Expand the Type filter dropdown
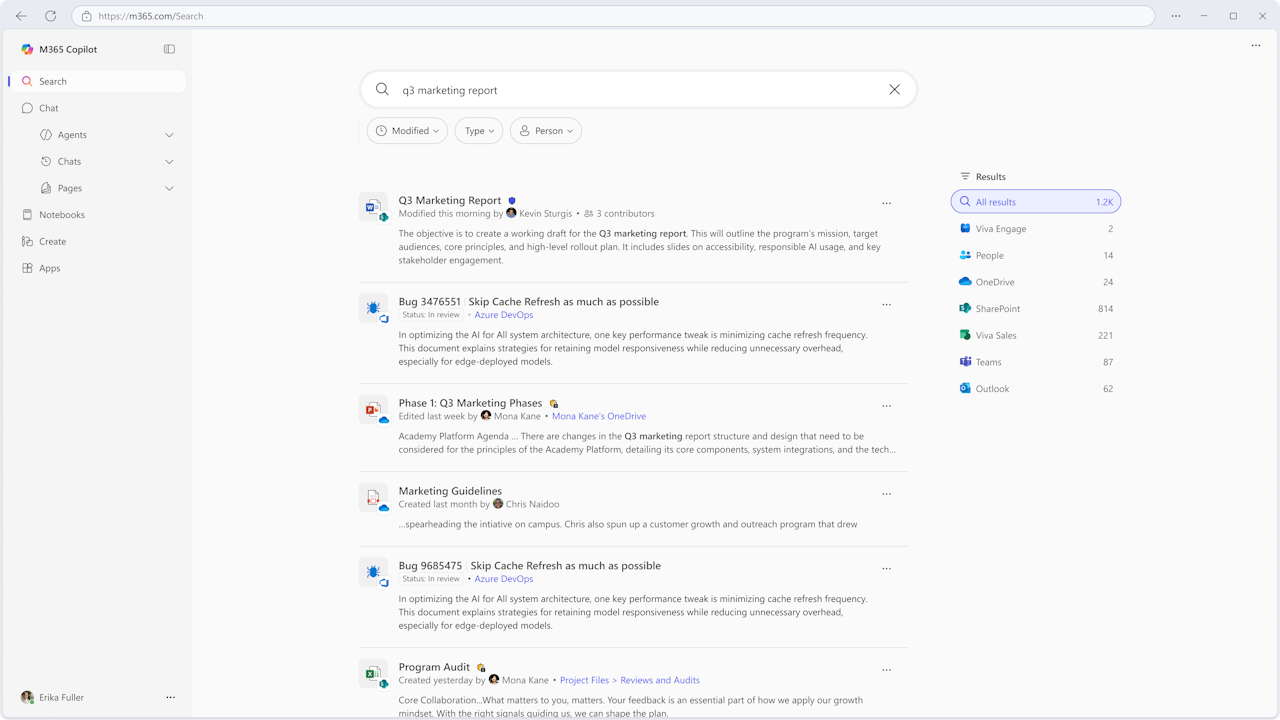Screen dimensions: 1280x720 478,130
